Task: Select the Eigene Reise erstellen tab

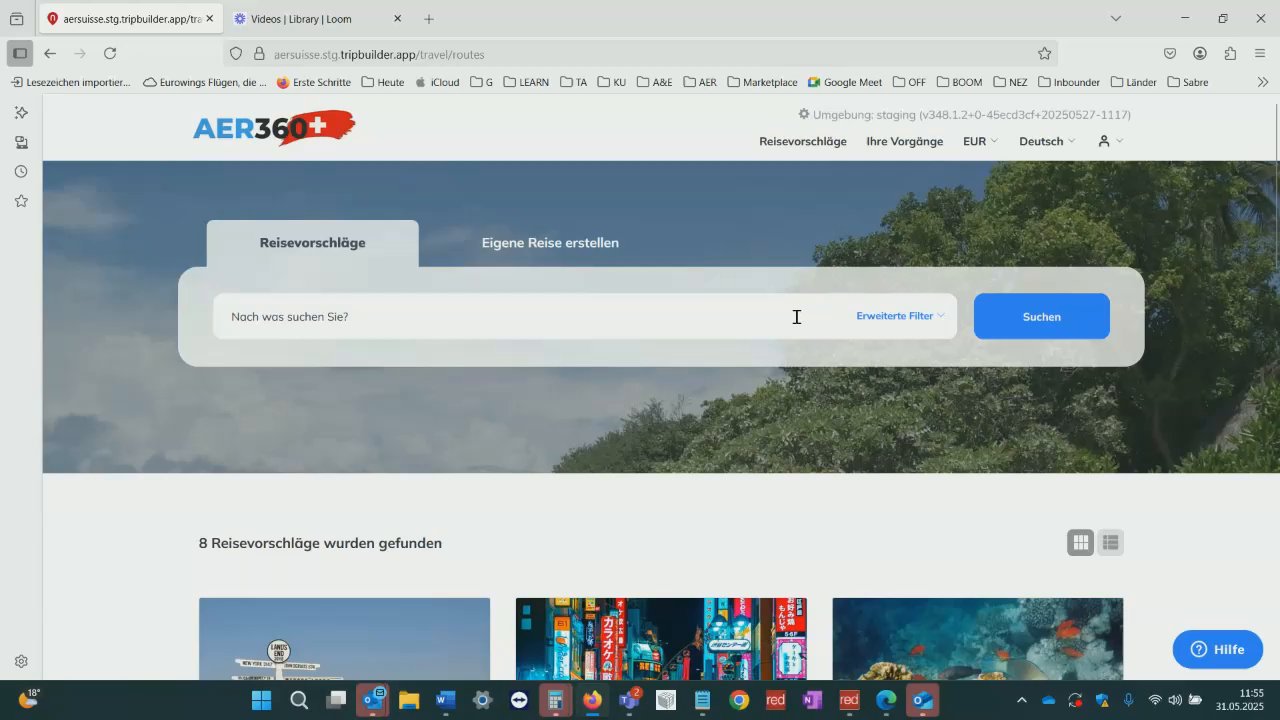Action: point(550,243)
